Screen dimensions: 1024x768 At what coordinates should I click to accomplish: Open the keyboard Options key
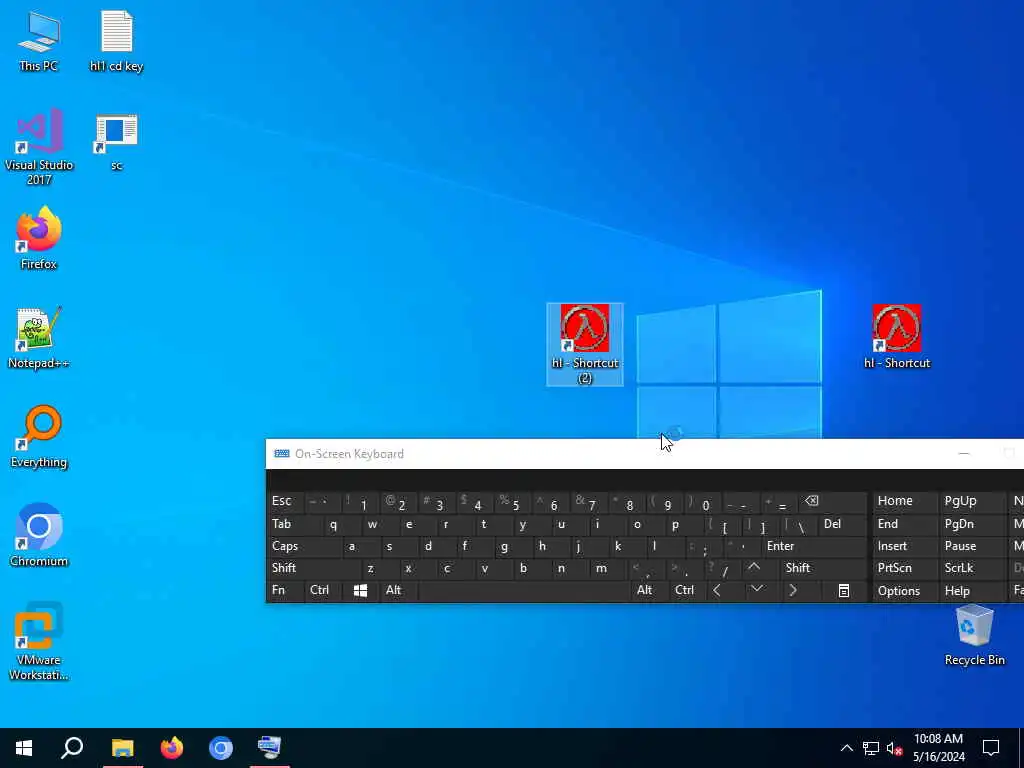click(x=904, y=591)
